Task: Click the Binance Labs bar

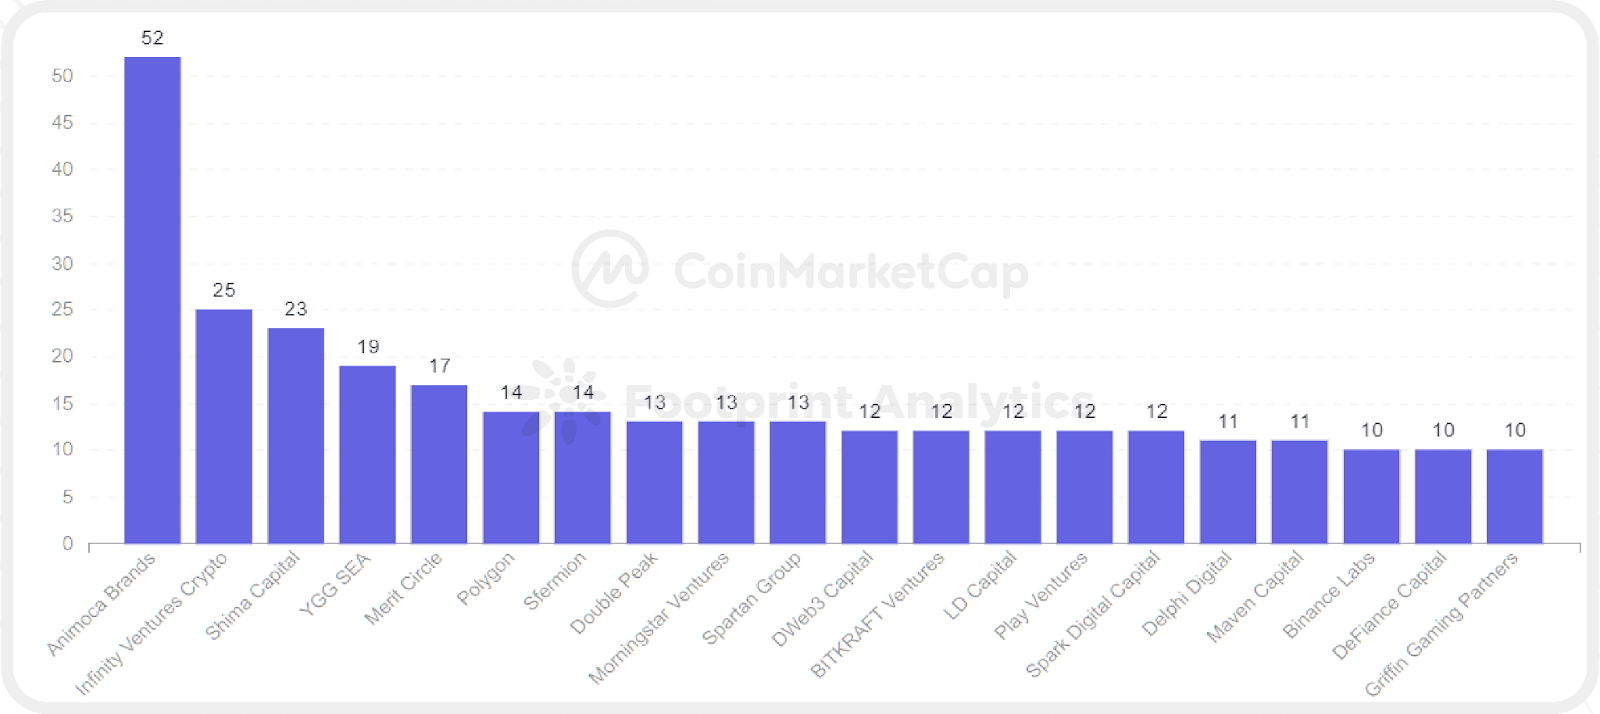Action: click(x=1371, y=496)
